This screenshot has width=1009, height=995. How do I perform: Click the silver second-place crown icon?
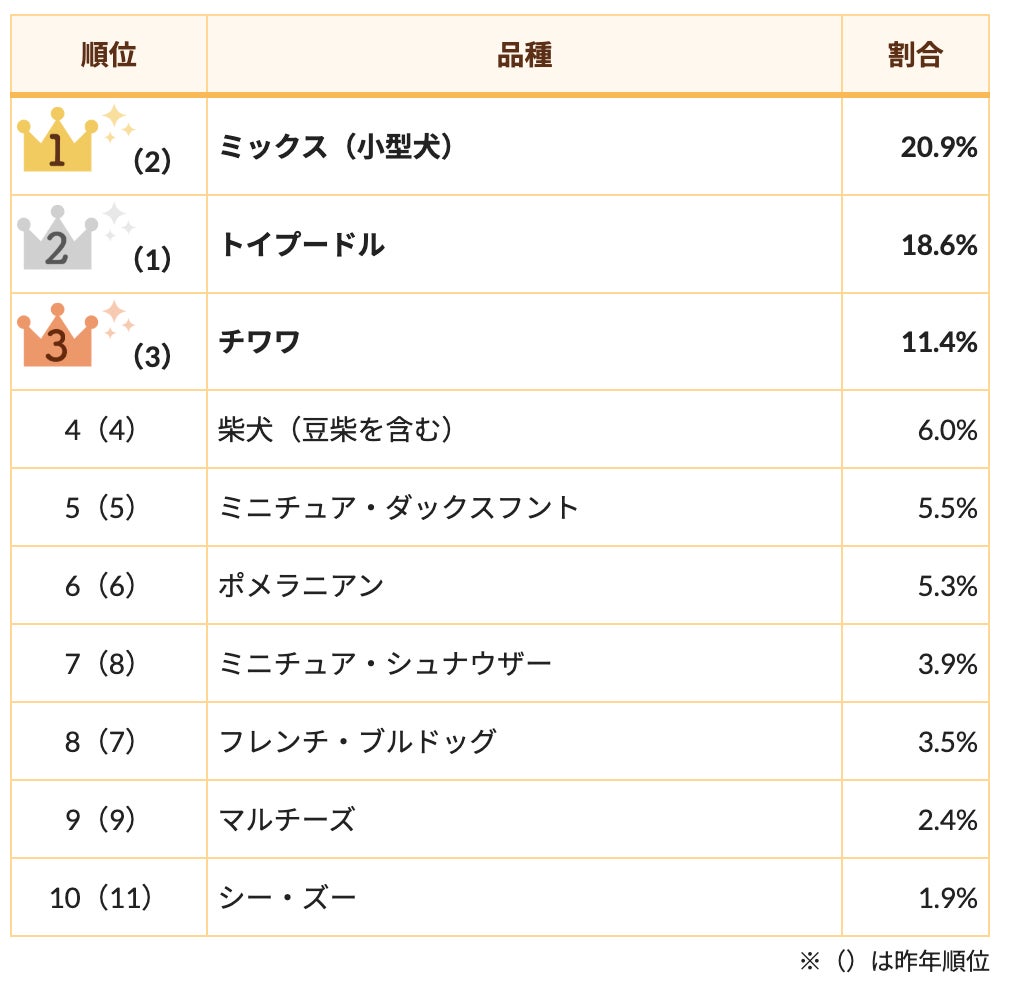coord(57,242)
